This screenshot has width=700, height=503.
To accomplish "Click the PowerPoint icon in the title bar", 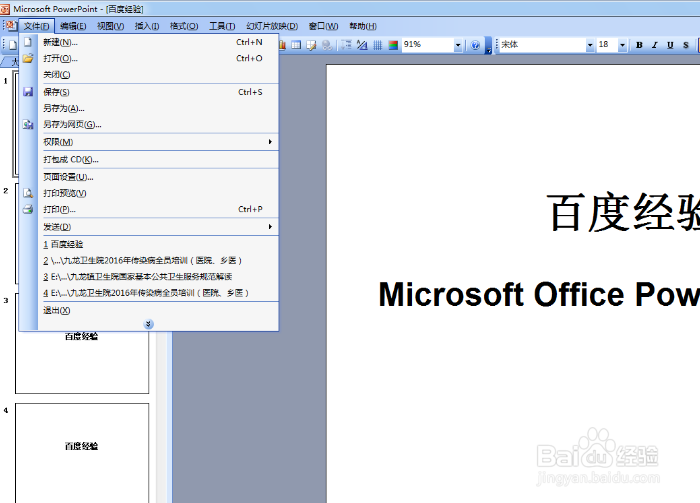I will tap(5, 8).
